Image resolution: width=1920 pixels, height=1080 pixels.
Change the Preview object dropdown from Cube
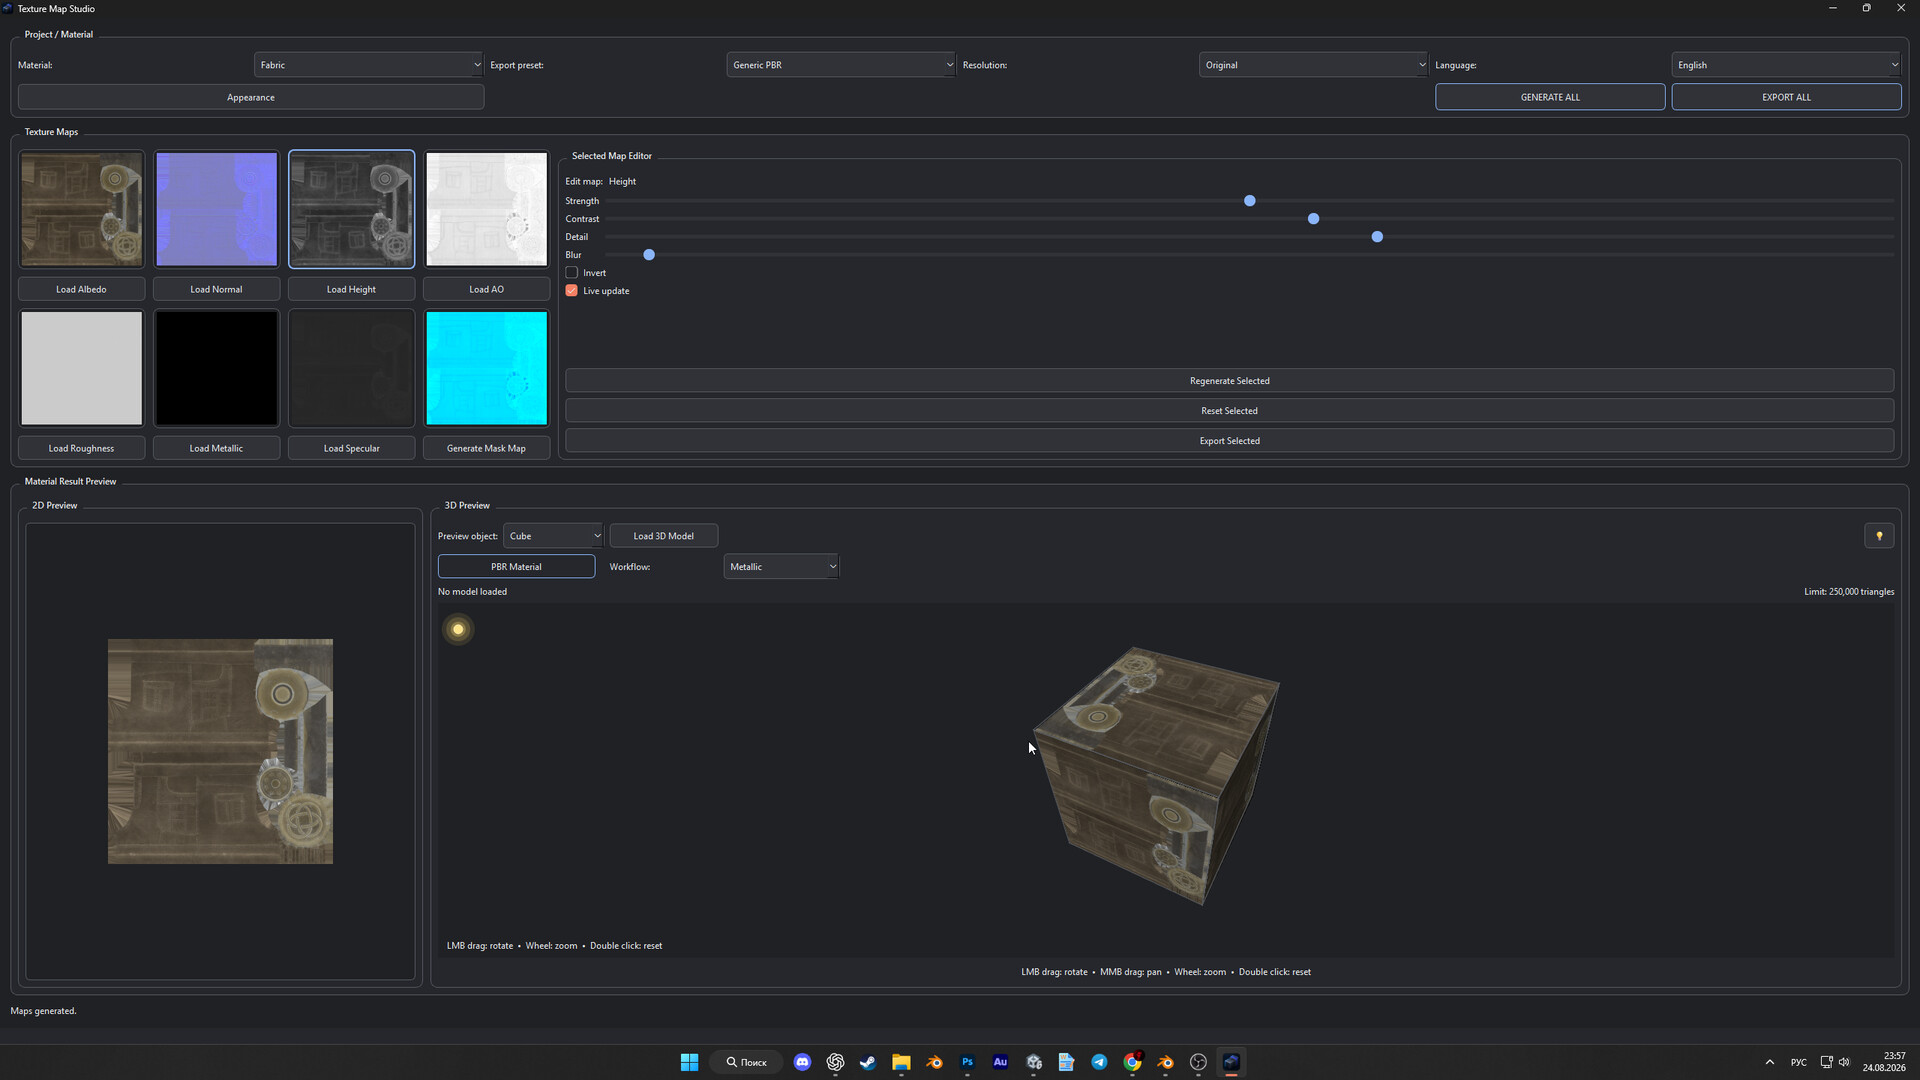(x=553, y=536)
